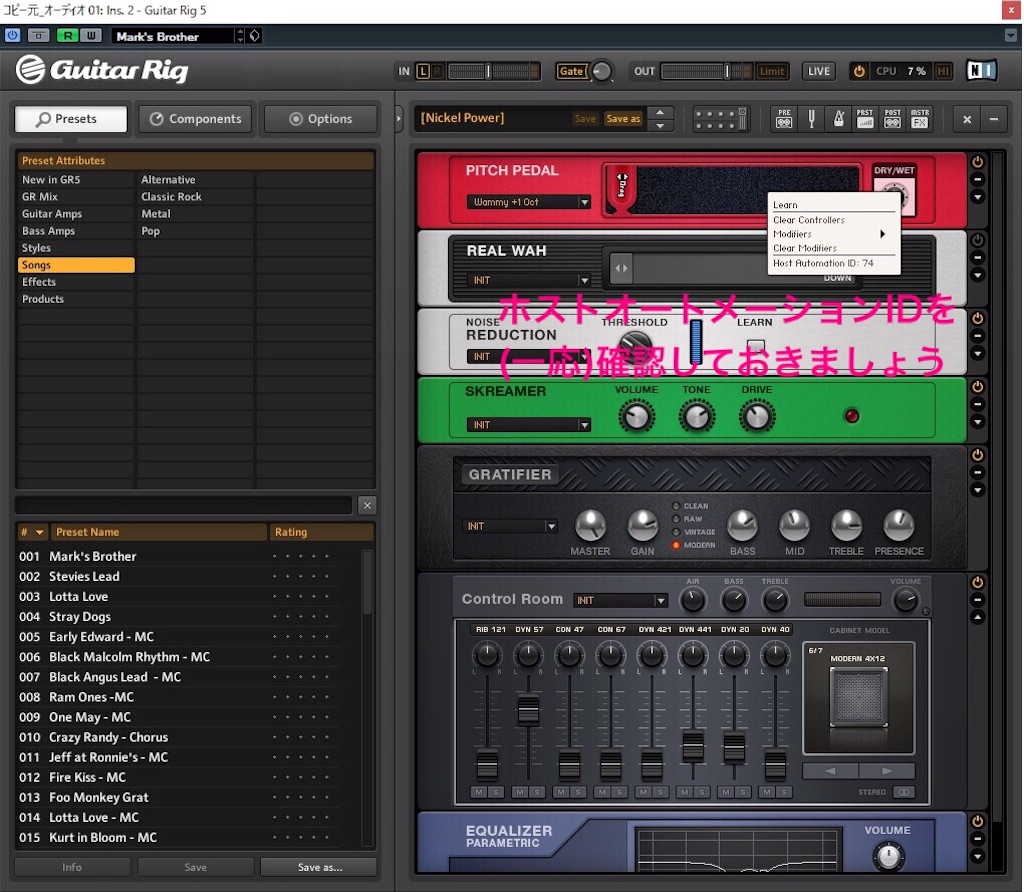Clear the rack with the X icon
This screenshot has width=1024, height=892.
point(967,119)
